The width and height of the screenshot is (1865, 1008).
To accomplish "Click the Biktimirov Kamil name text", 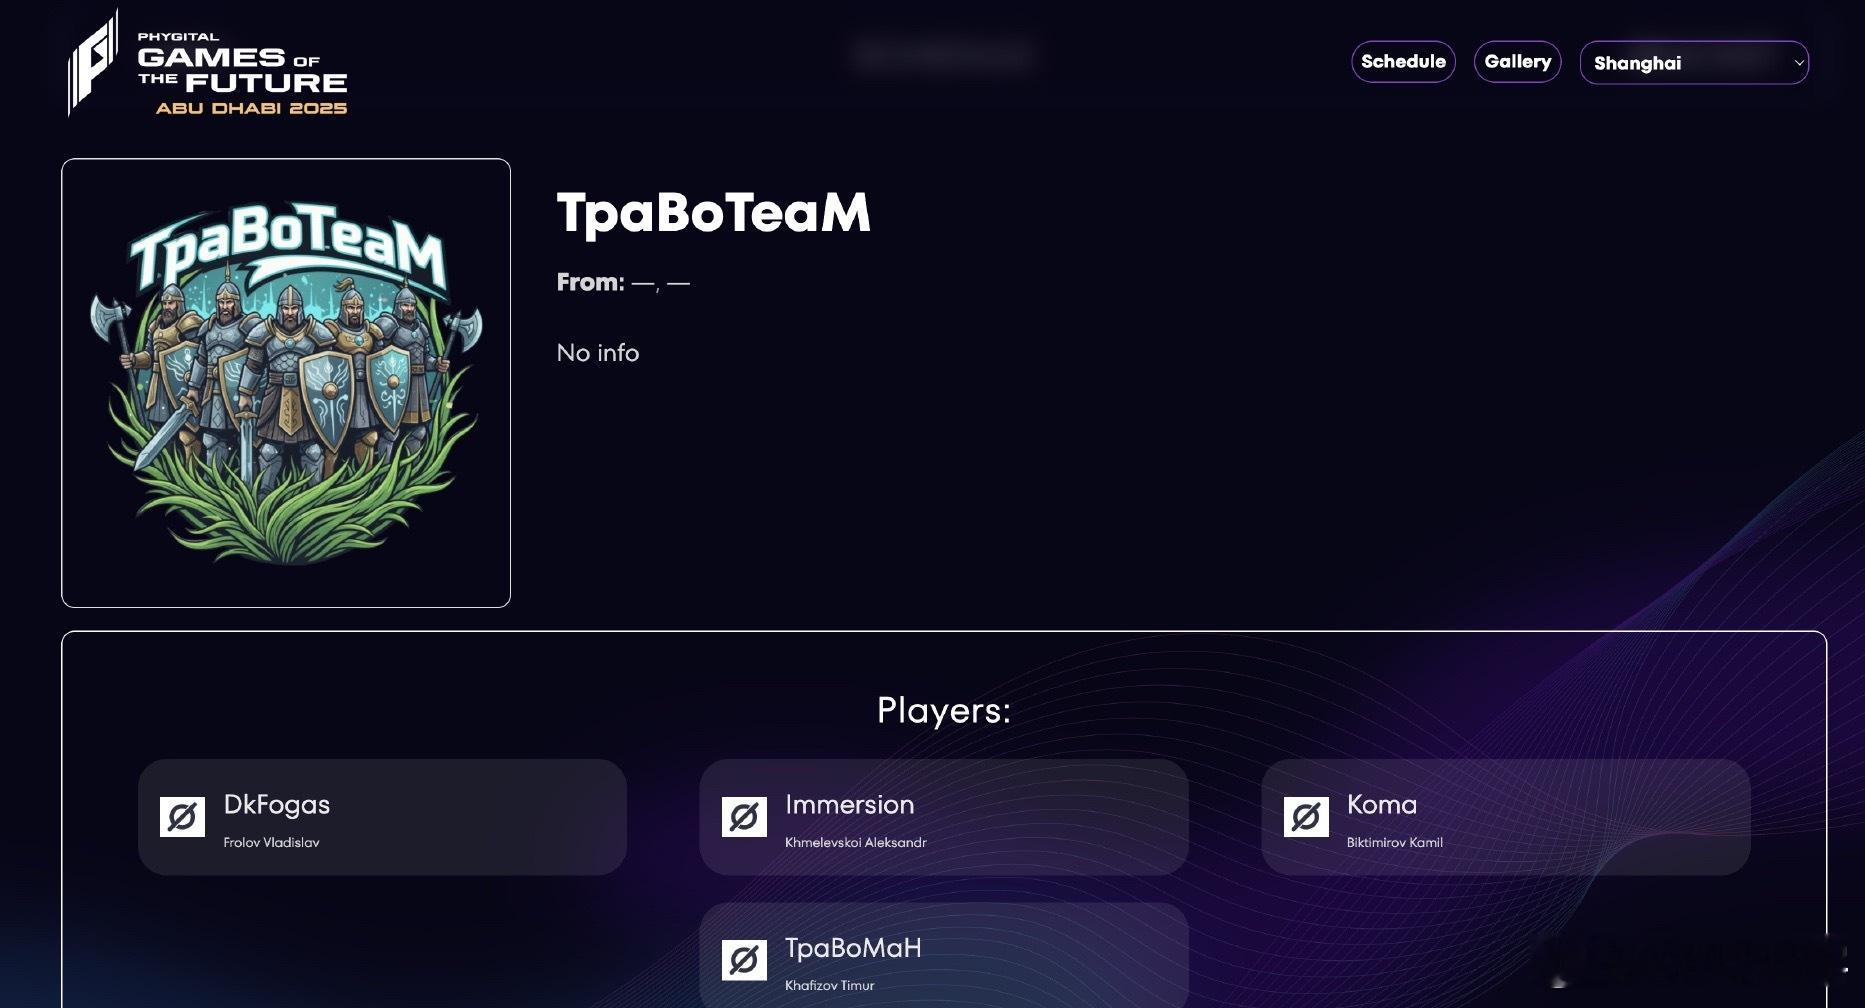I will click(x=1395, y=843).
